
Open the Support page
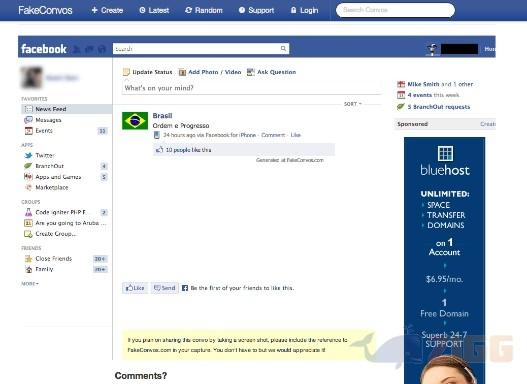coord(256,10)
